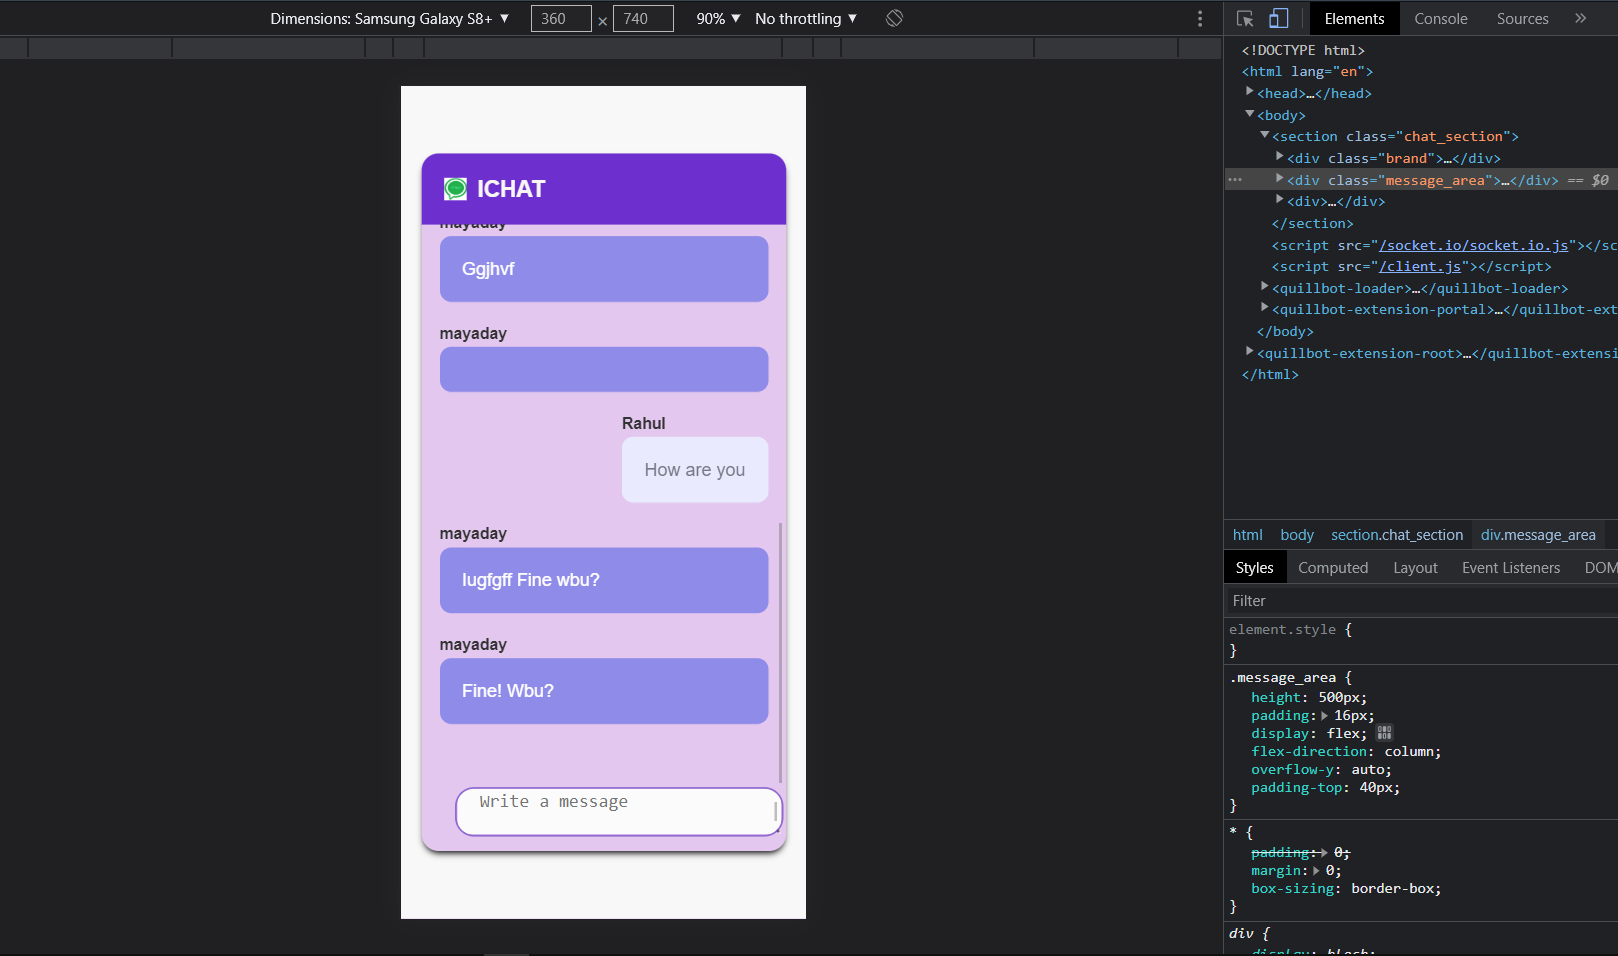Viewport: 1618px width, 956px height.
Task: Open the Dimensions Samsung Galaxy S8+ device dropdown
Action: coord(390,18)
